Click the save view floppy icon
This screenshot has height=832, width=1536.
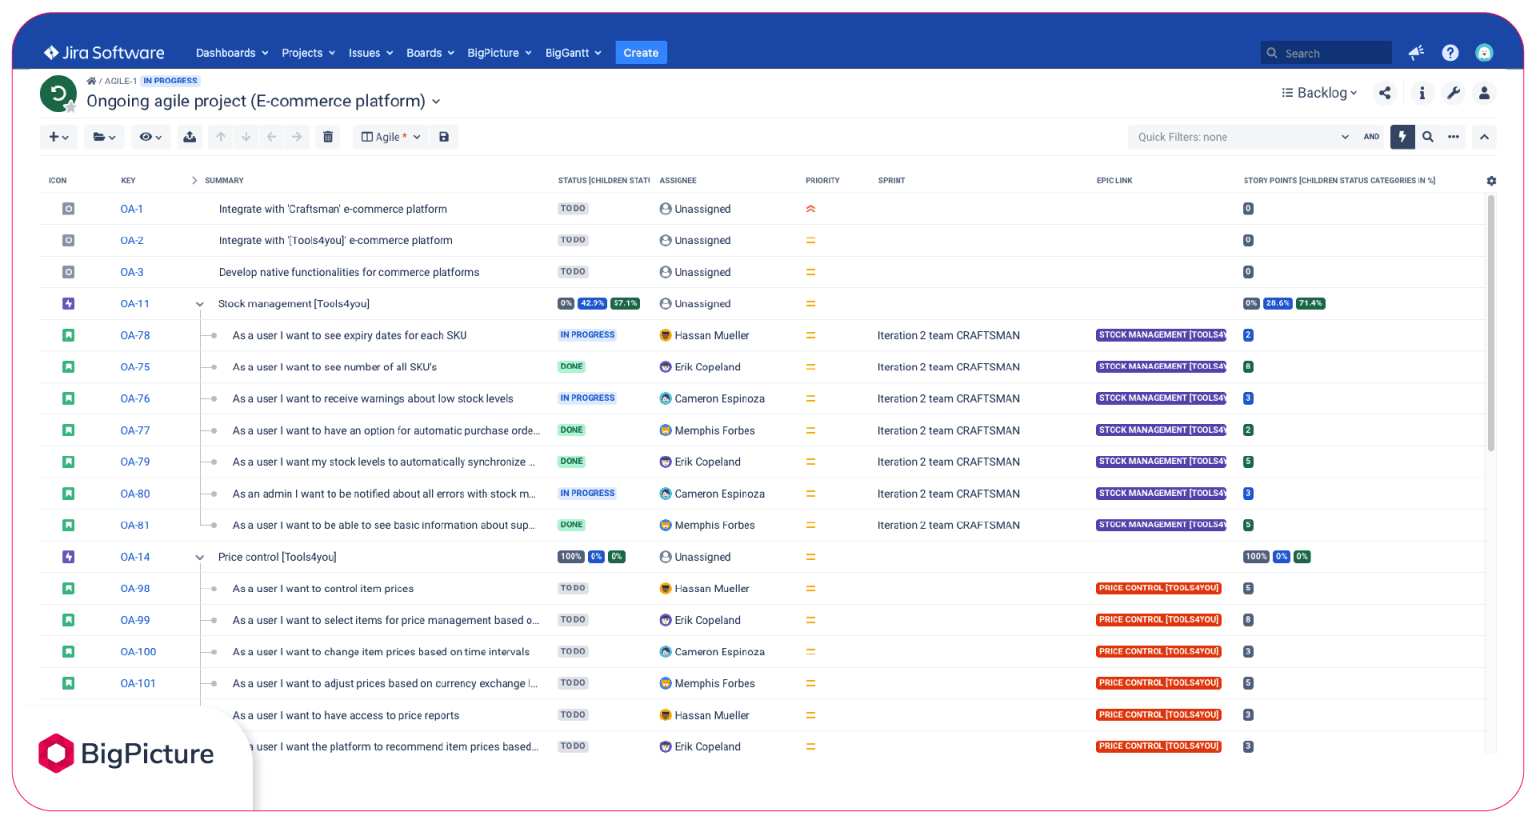444,137
